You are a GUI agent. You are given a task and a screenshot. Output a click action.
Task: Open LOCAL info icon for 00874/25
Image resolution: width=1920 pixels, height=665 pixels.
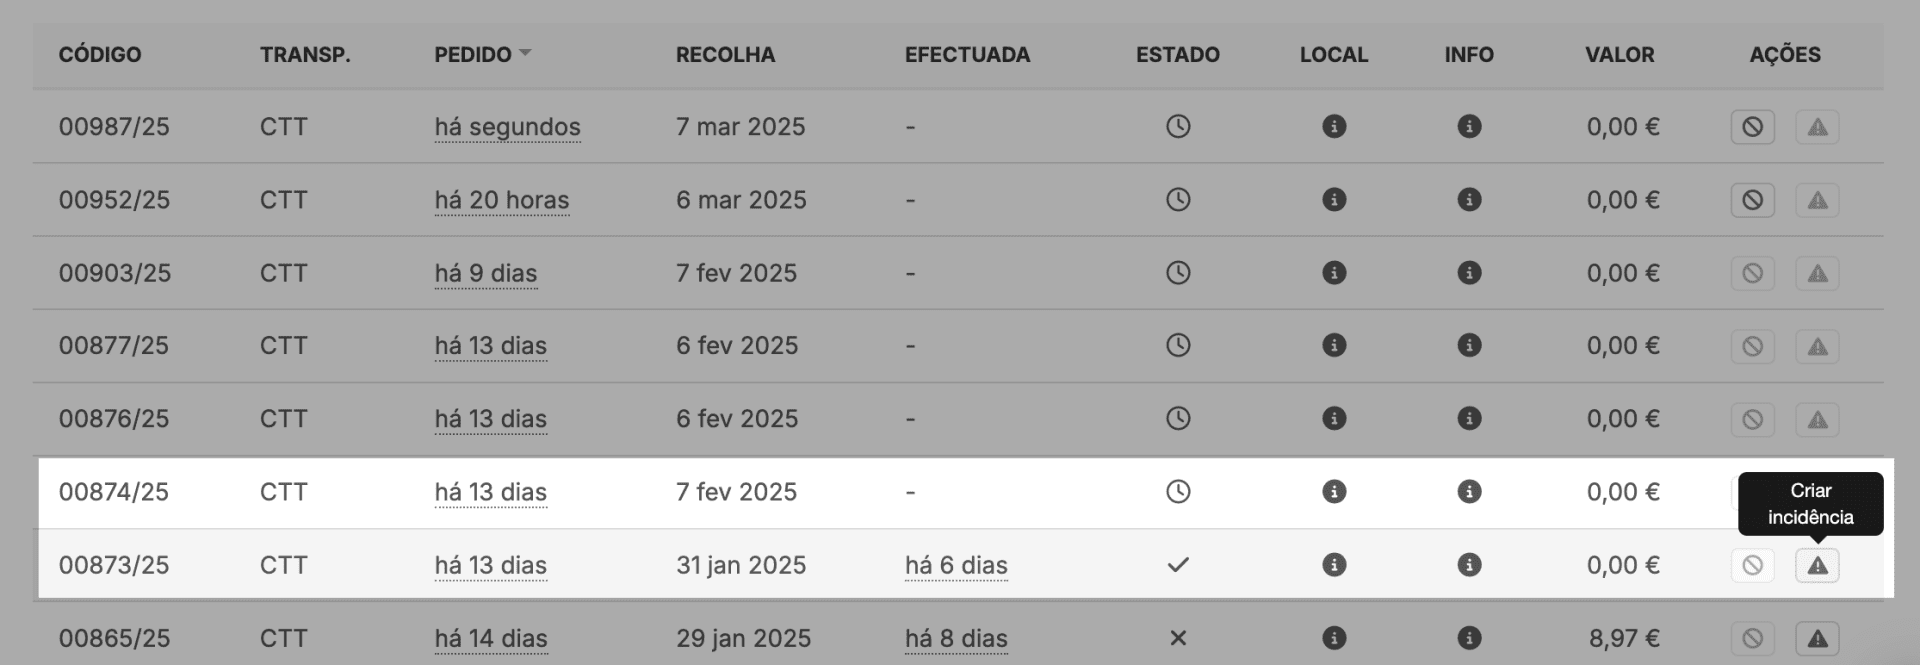(1334, 492)
